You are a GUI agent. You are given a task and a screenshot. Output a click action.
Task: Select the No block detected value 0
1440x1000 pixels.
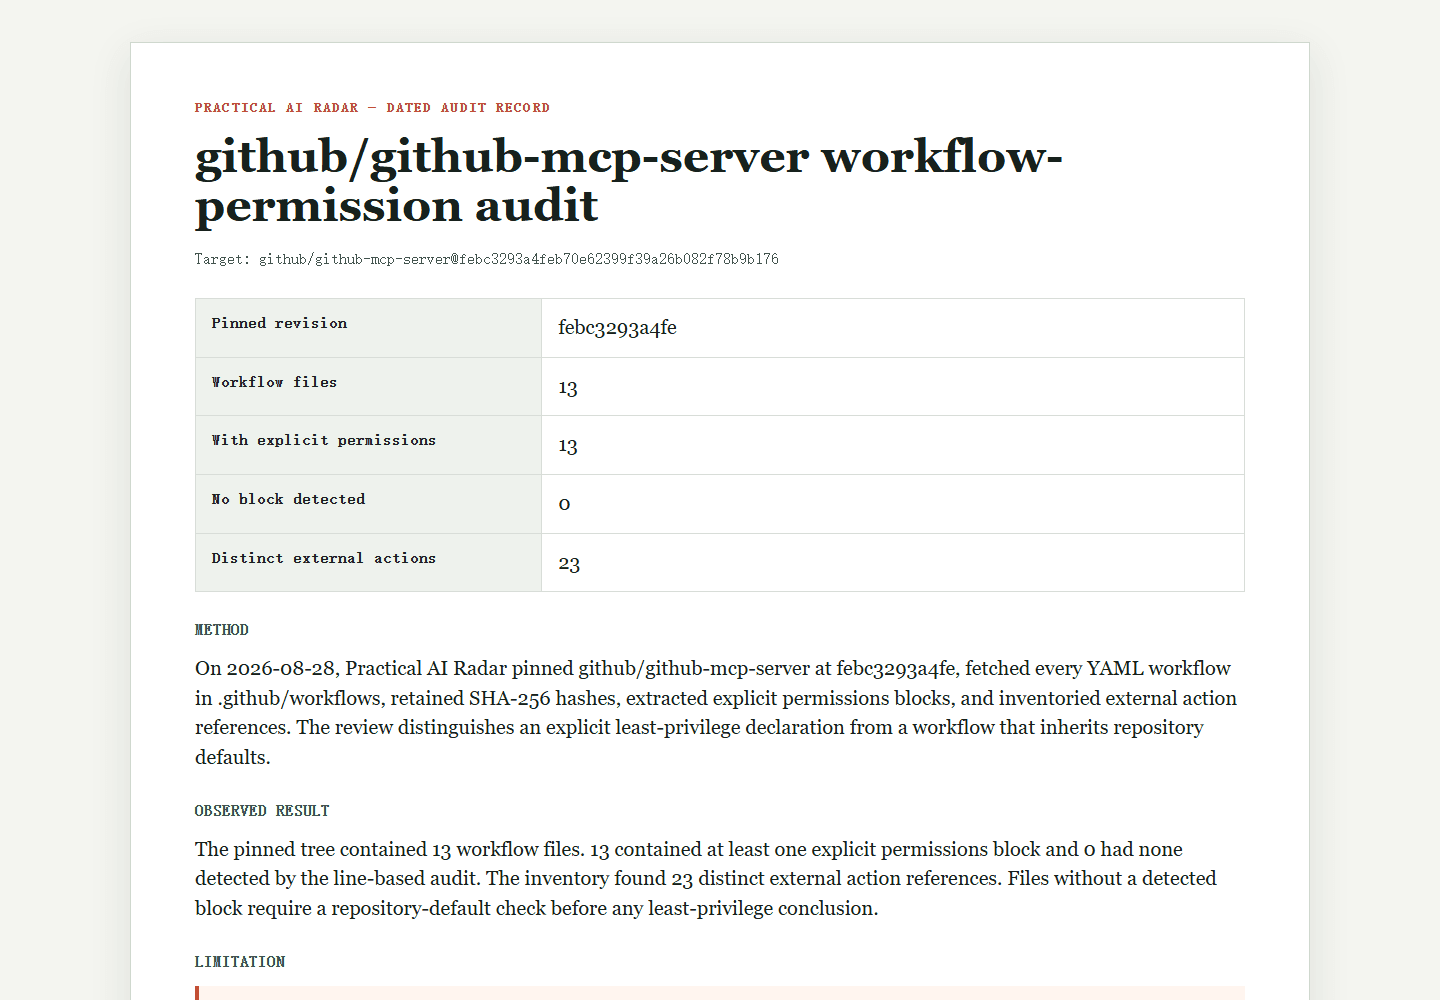[x=564, y=504]
